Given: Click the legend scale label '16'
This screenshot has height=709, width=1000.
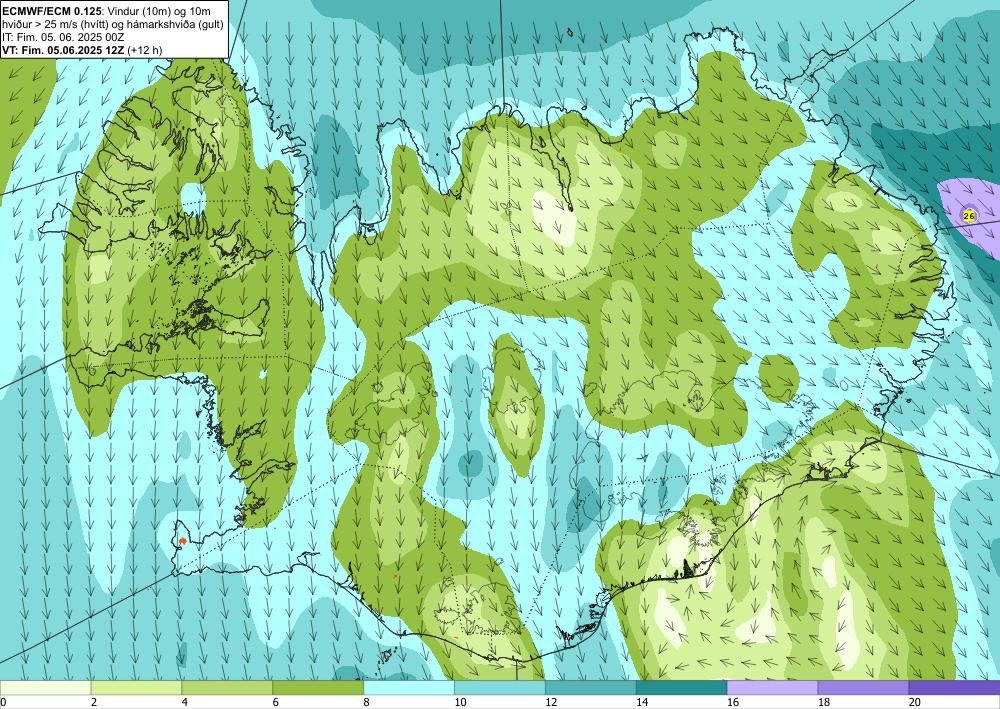Looking at the screenshot, I should pyautogui.click(x=733, y=703).
